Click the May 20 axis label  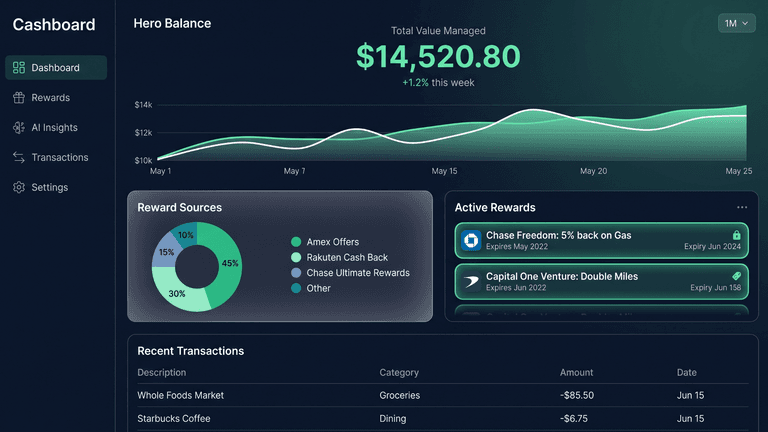click(594, 171)
